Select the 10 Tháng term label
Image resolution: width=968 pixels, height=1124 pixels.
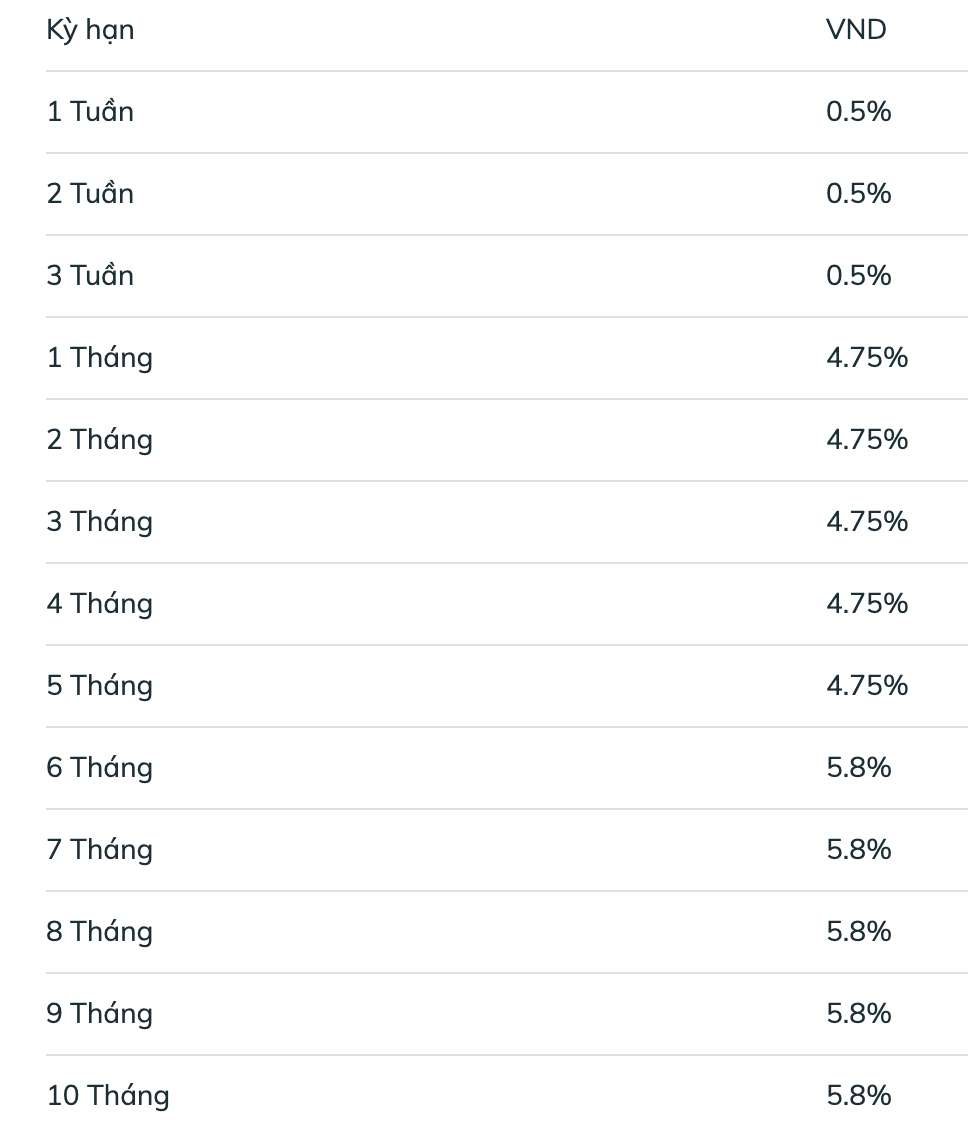(108, 1096)
